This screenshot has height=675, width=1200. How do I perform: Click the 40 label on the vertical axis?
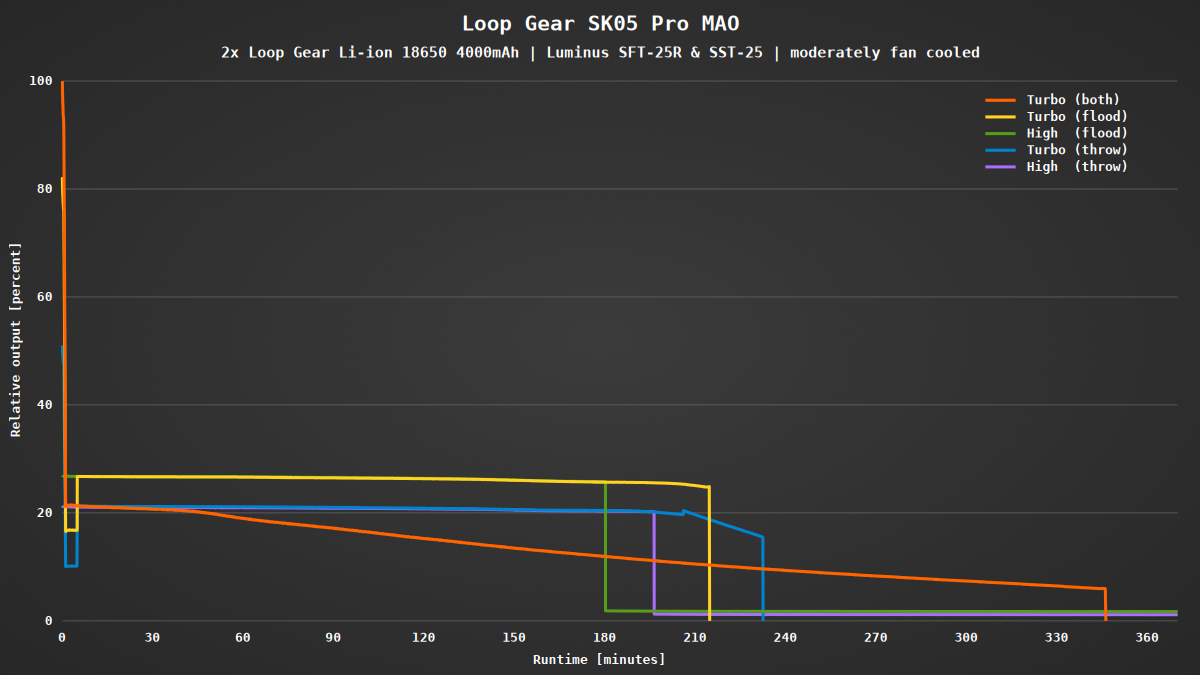[45, 405]
